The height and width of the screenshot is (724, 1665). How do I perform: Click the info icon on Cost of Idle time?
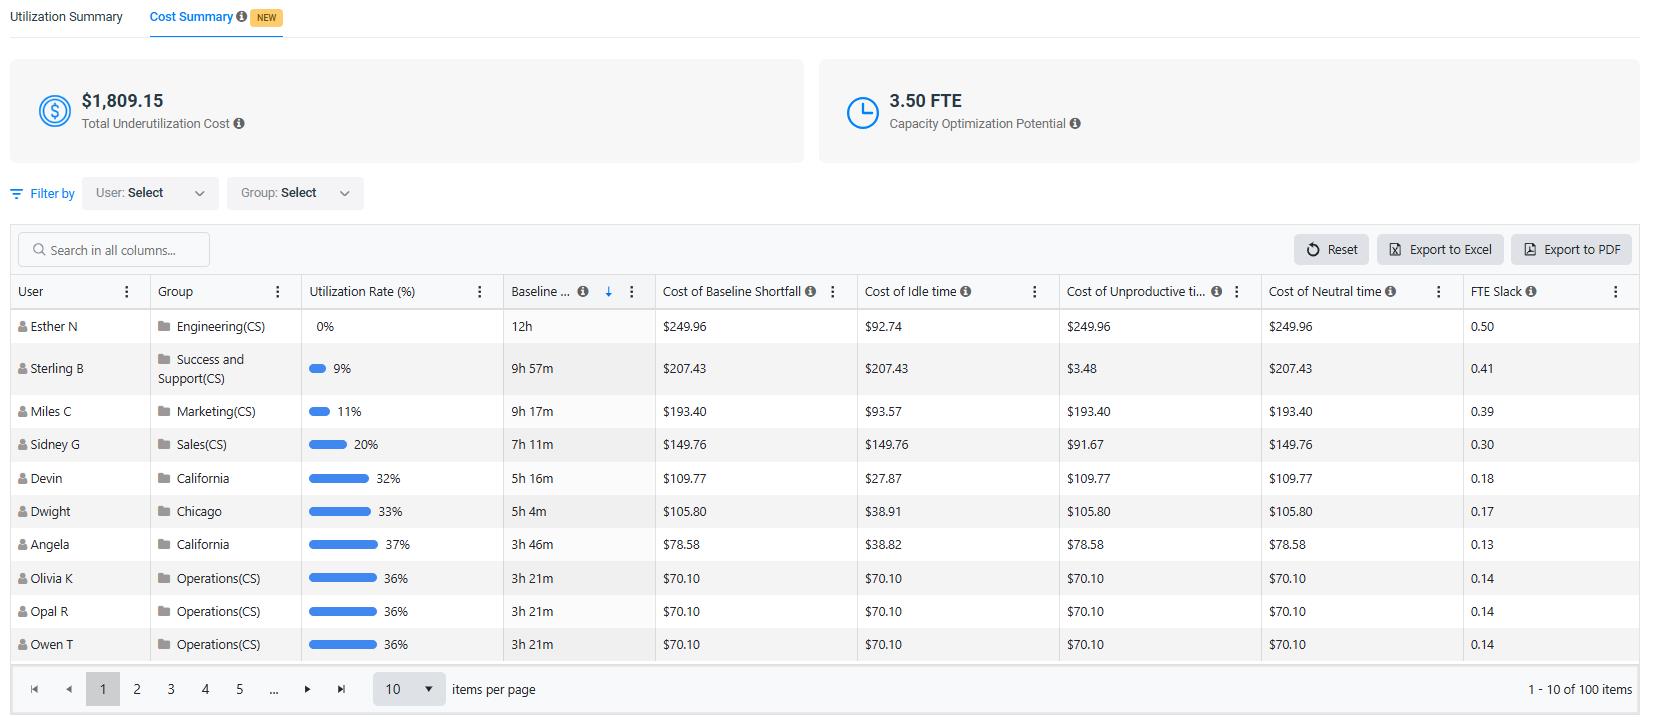(966, 292)
